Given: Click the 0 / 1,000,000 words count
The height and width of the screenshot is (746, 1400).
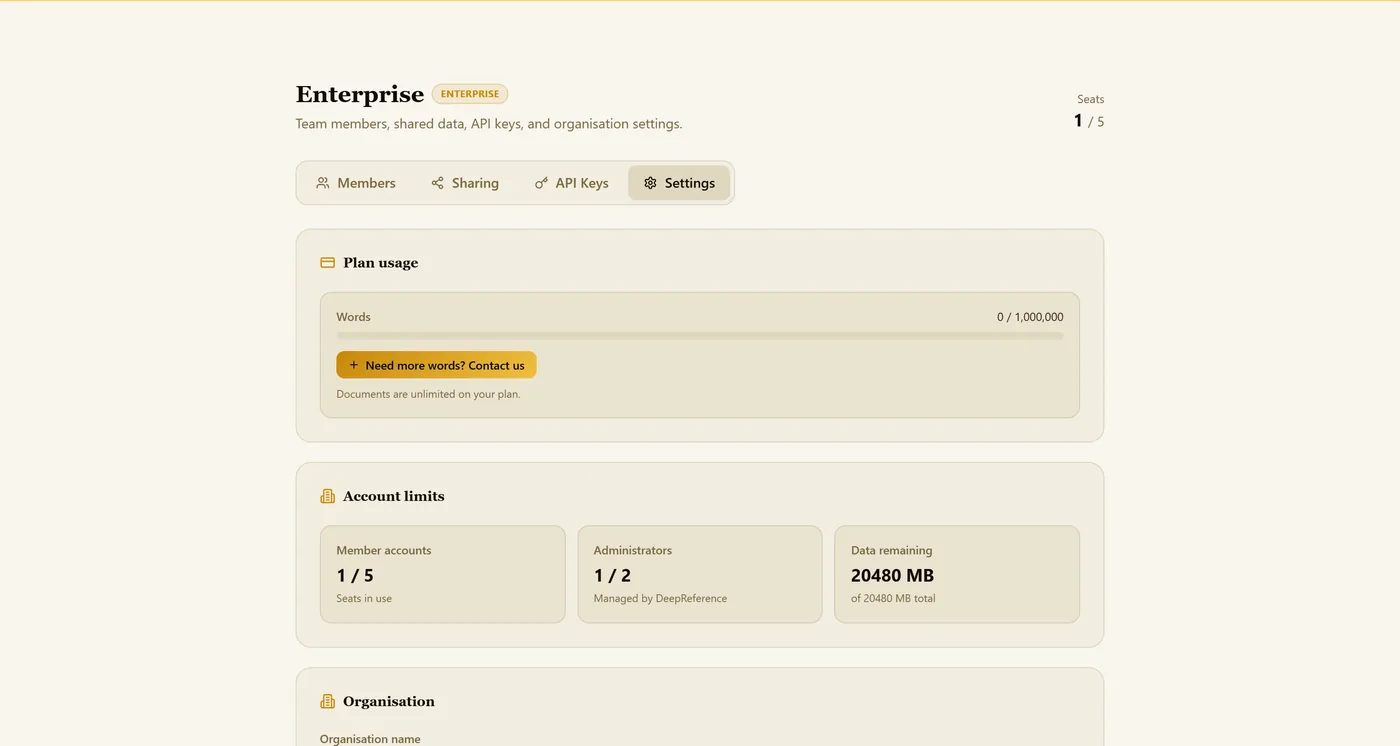Looking at the screenshot, I should click(1030, 317).
